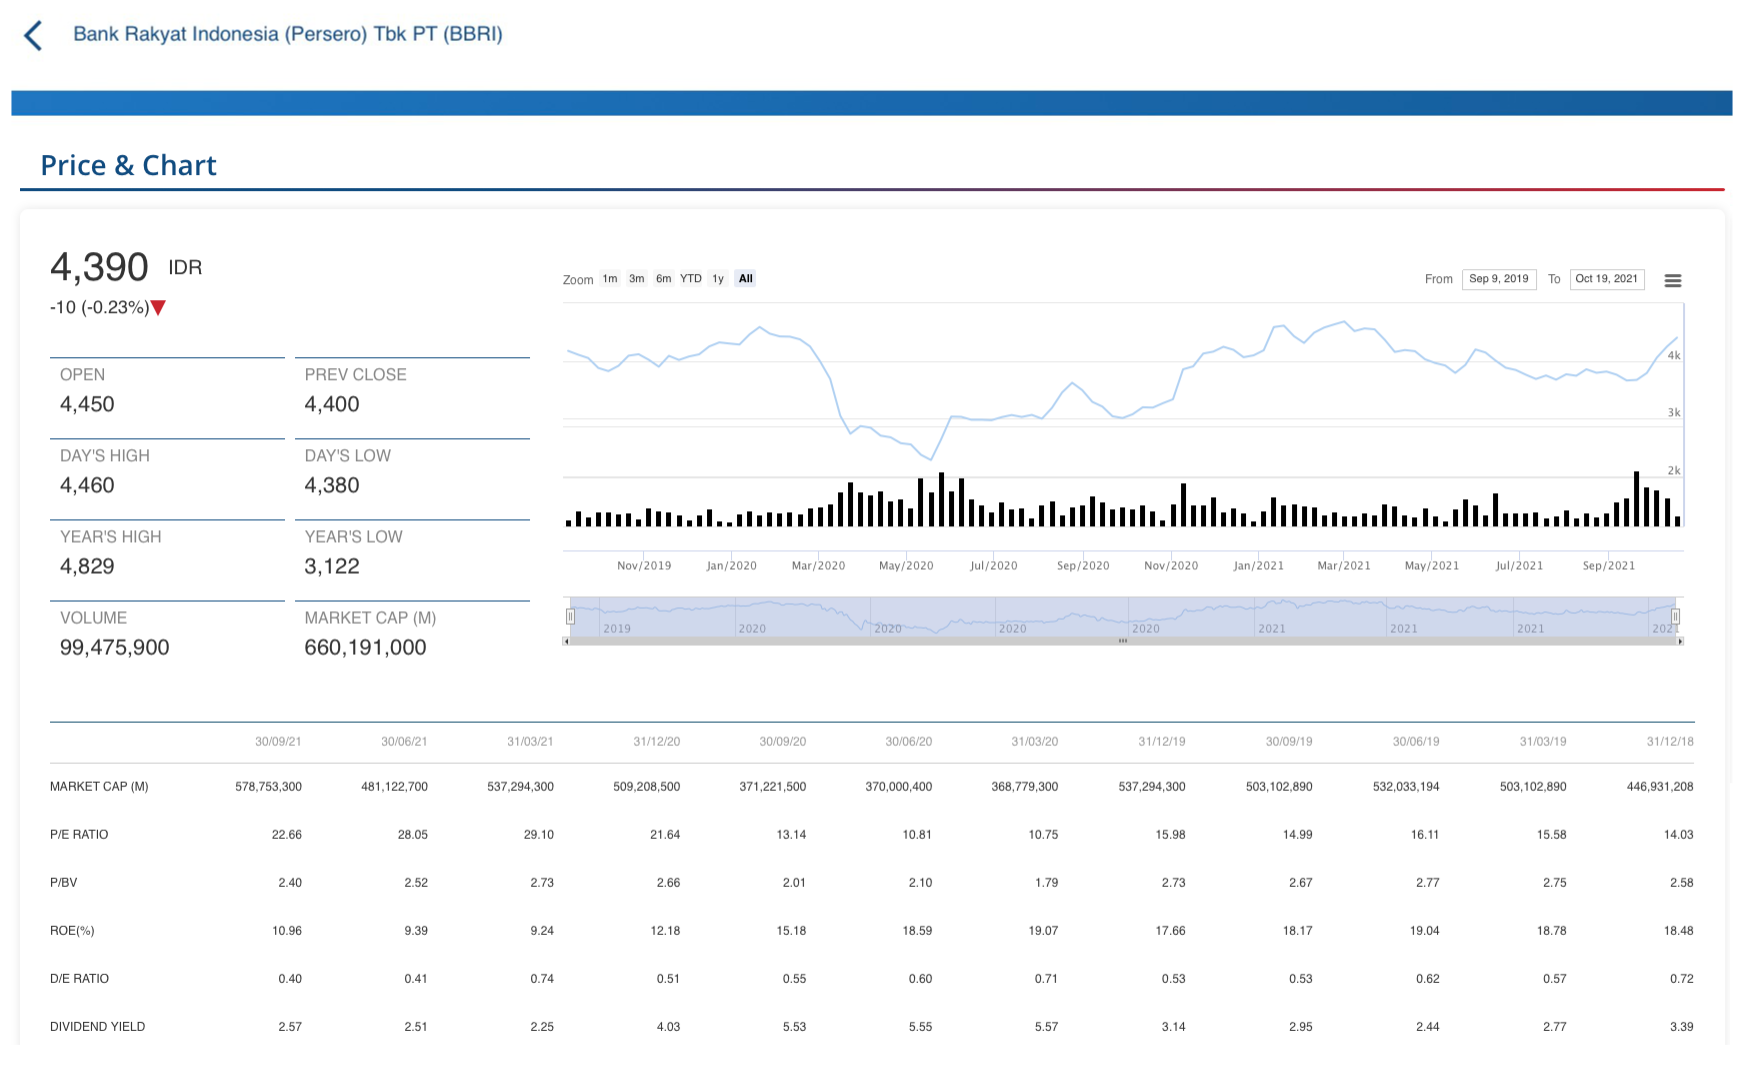Click the DAY'S LOW value 4,380

pos(332,485)
